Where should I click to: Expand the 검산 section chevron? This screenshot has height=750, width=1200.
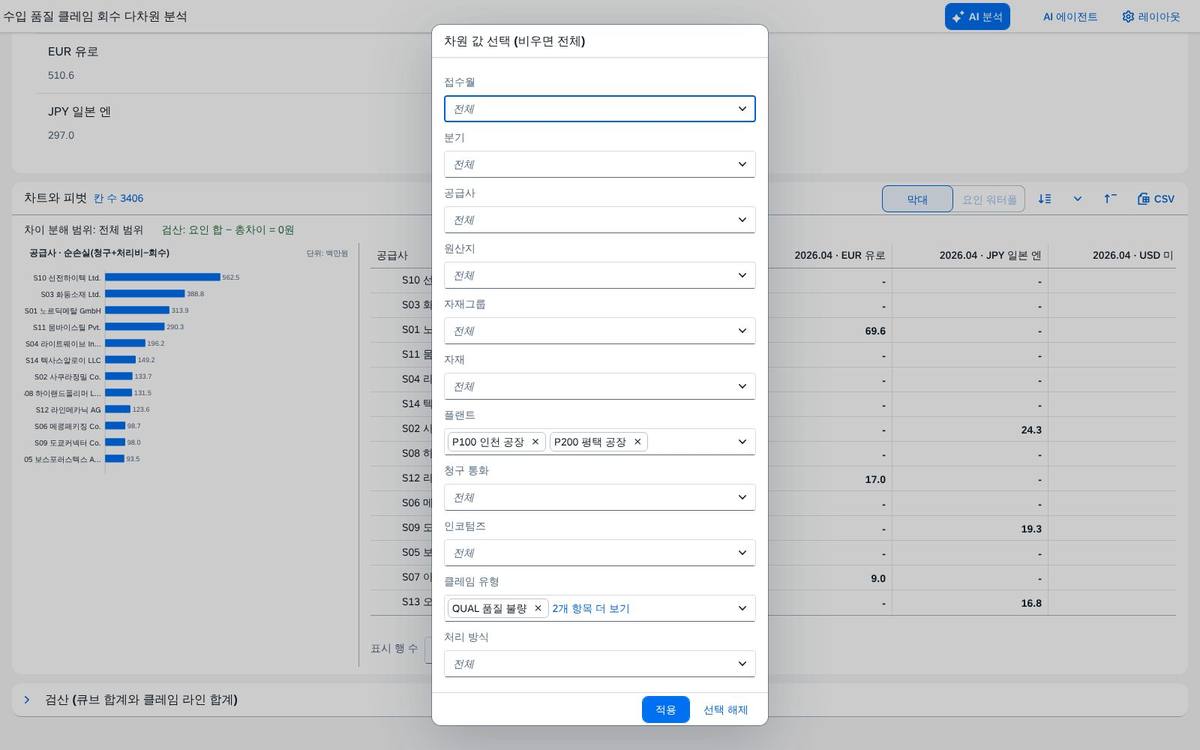pos(27,700)
